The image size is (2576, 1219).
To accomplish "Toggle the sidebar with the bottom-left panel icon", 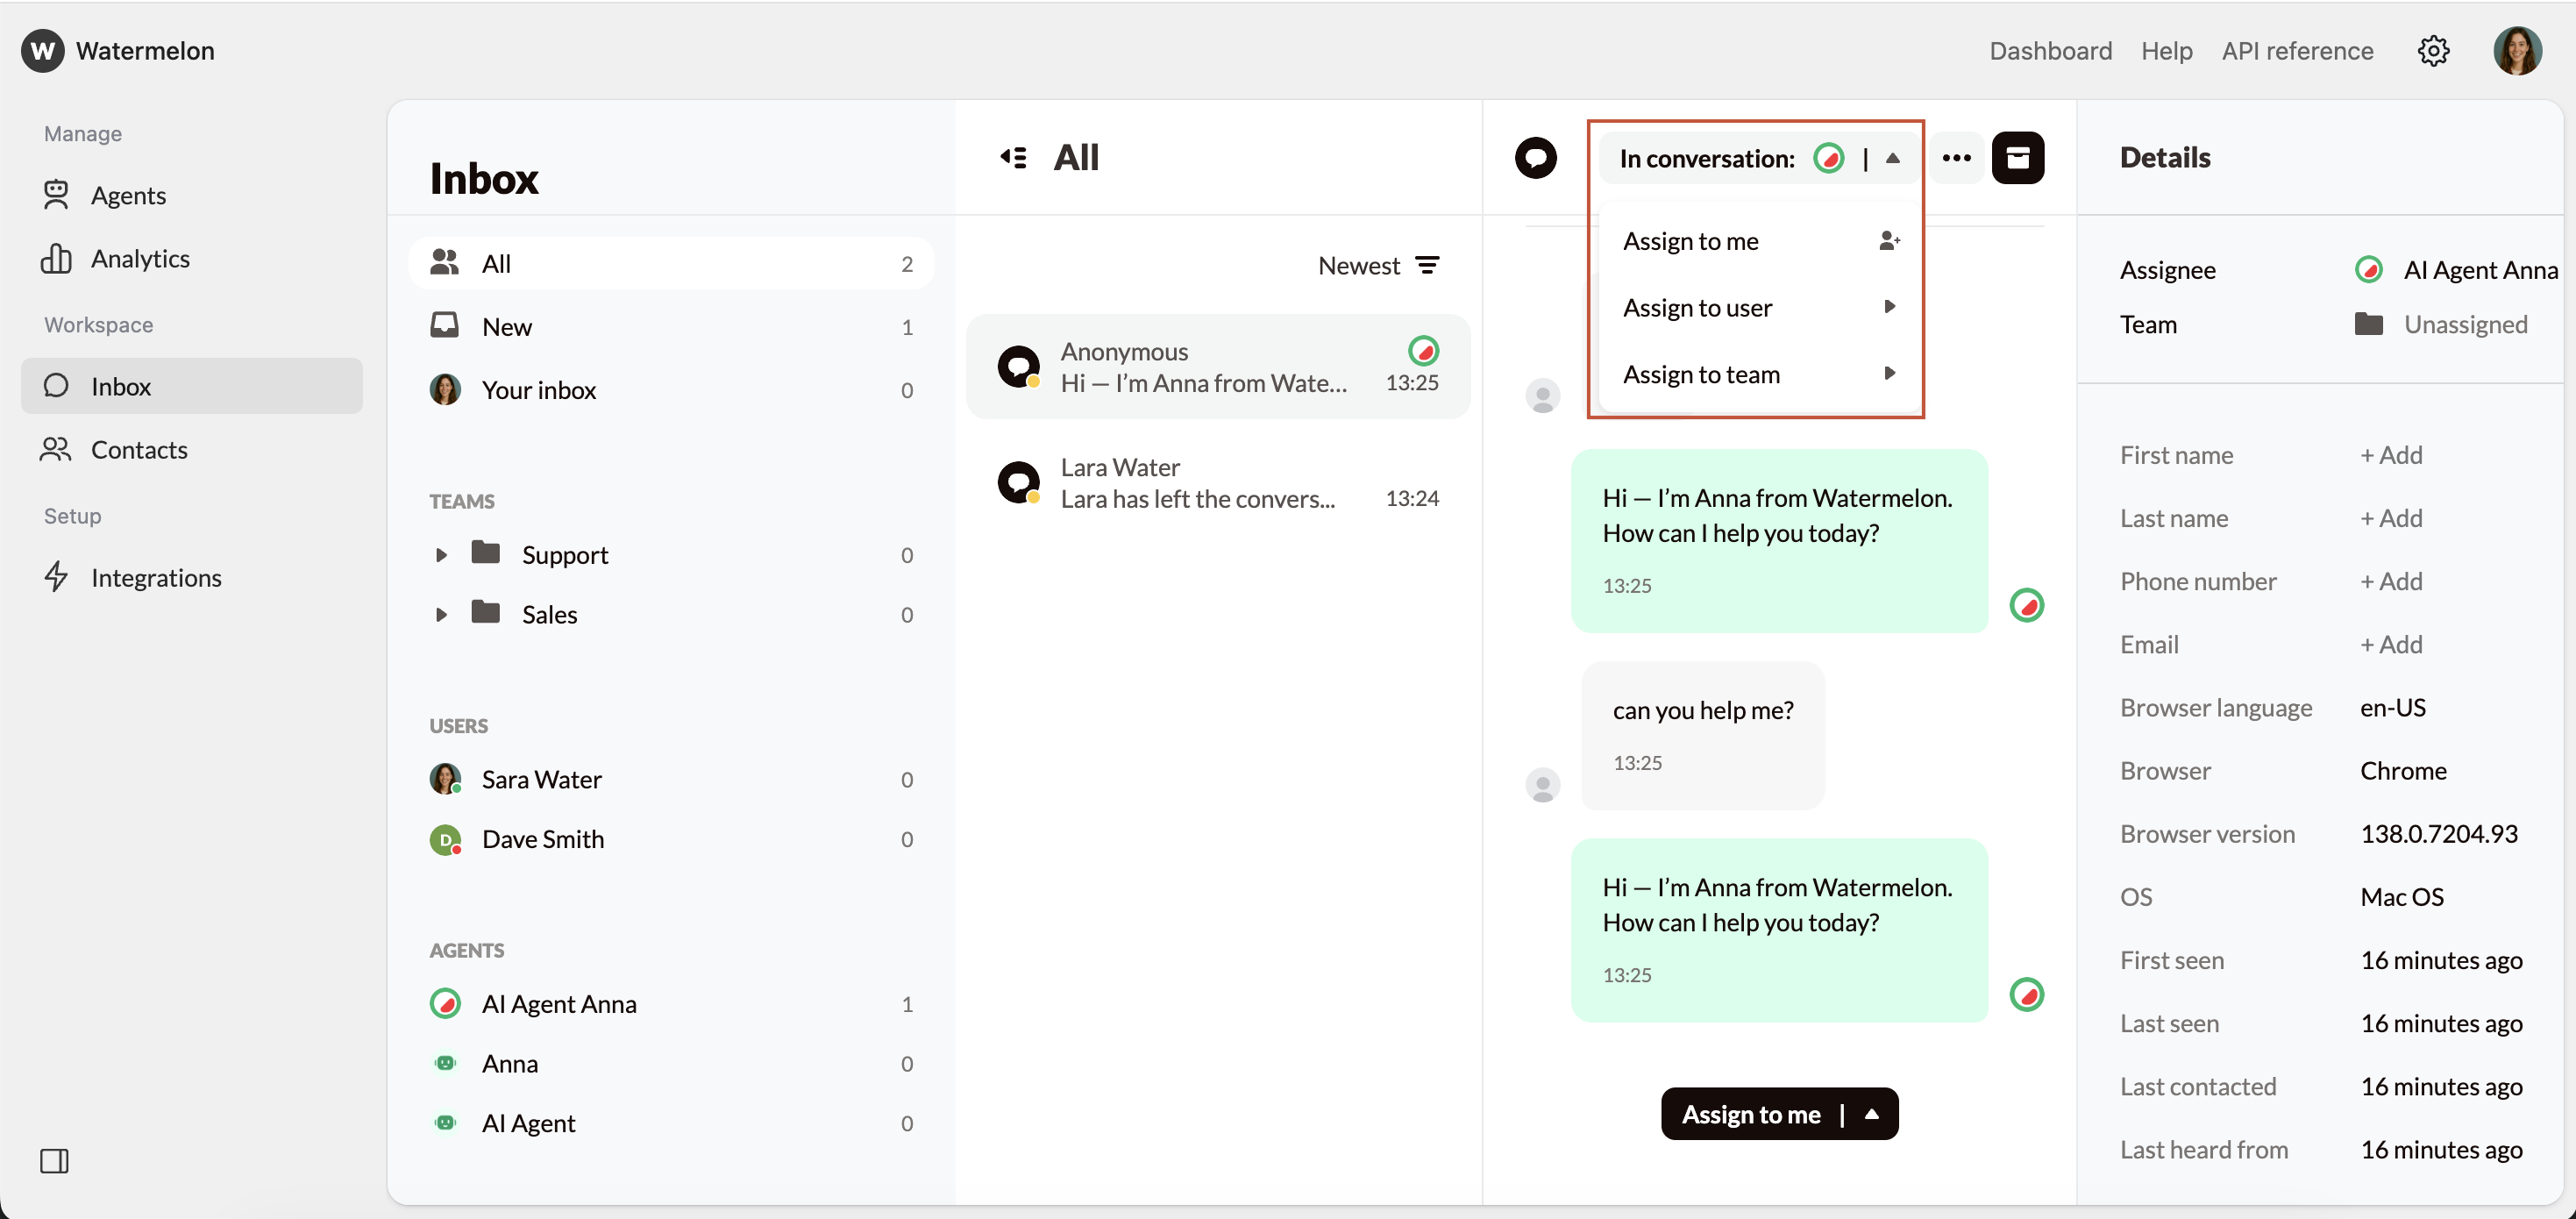I will tap(55, 1161).
